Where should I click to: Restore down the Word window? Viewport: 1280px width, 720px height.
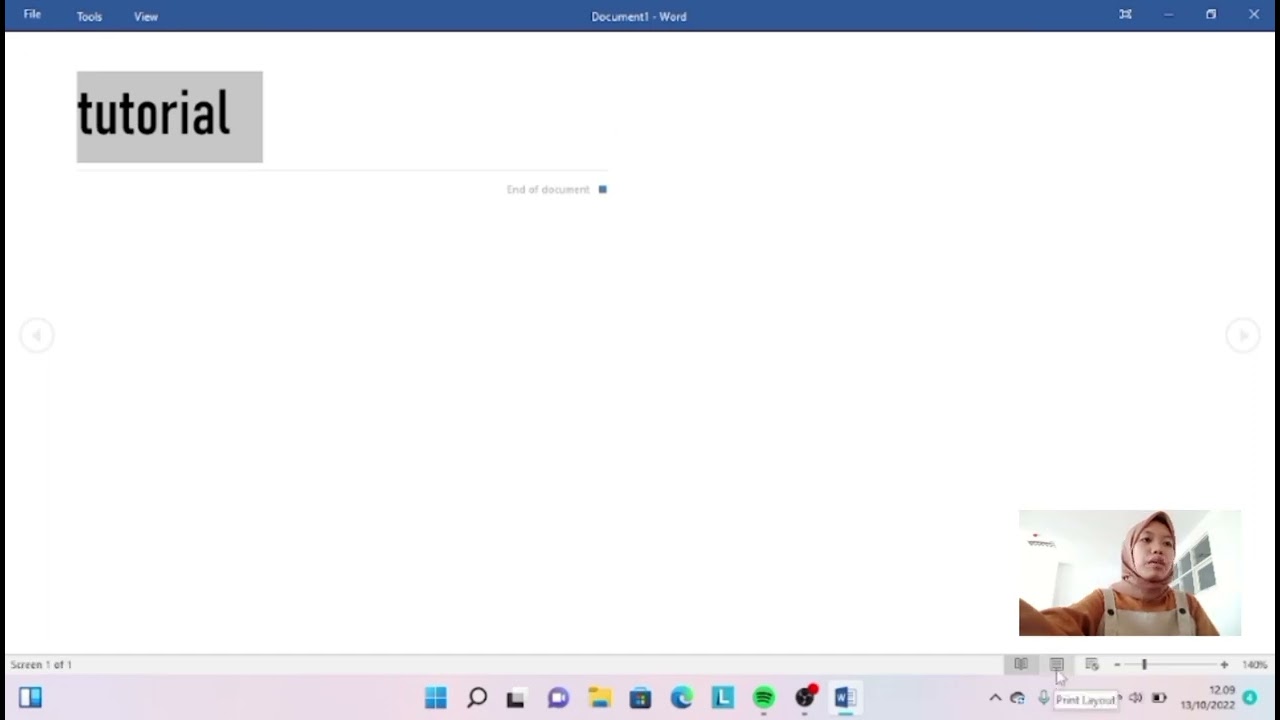1211,15
